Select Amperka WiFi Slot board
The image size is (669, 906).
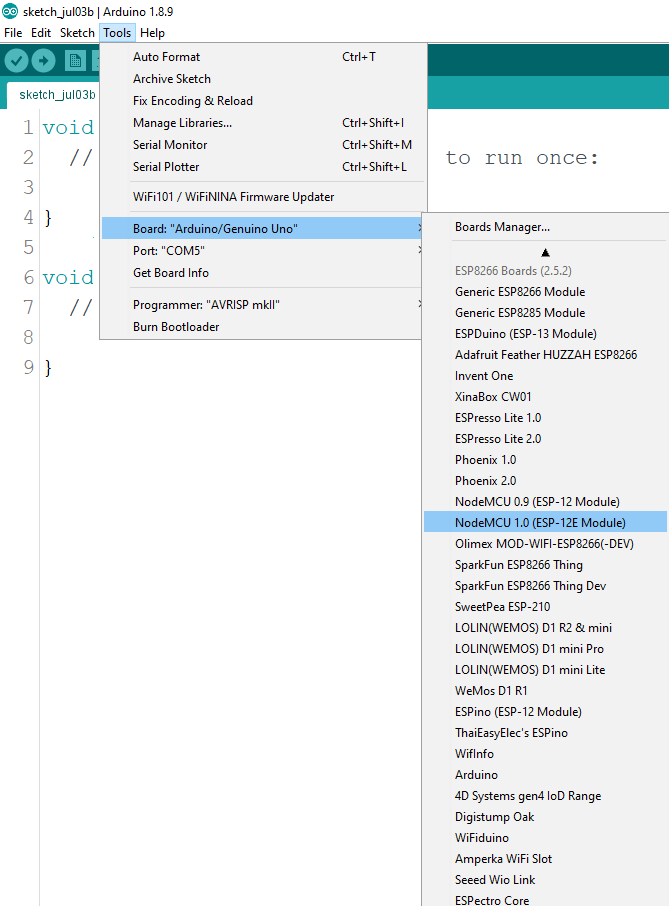point(545,859)
